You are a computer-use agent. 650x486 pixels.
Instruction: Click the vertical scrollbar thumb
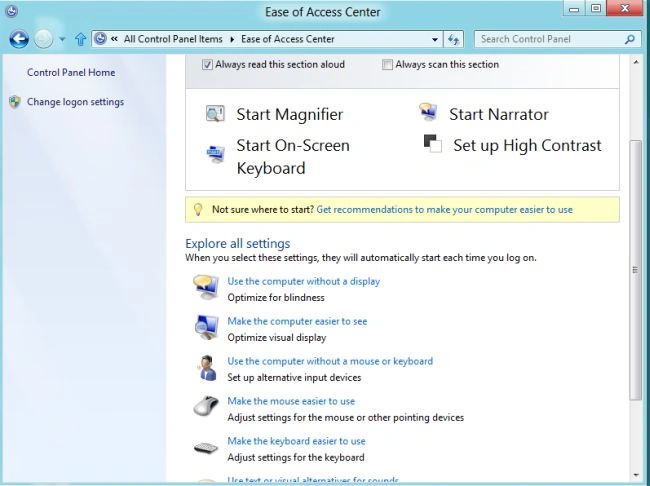point(635,270)
